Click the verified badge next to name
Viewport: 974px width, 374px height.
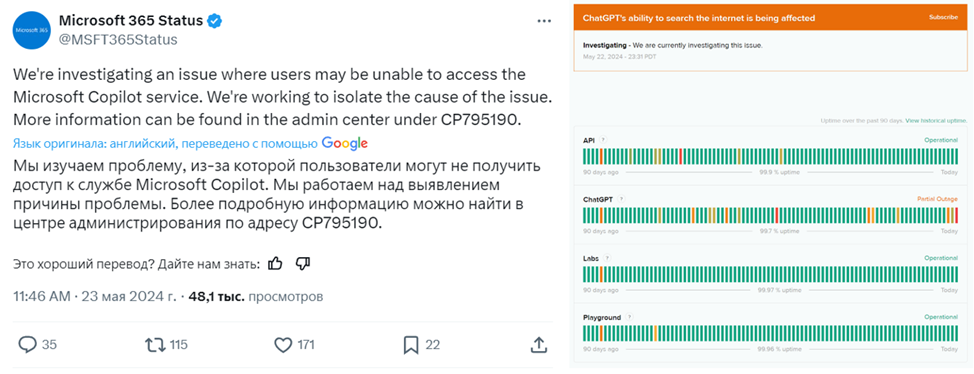point(215,21)
